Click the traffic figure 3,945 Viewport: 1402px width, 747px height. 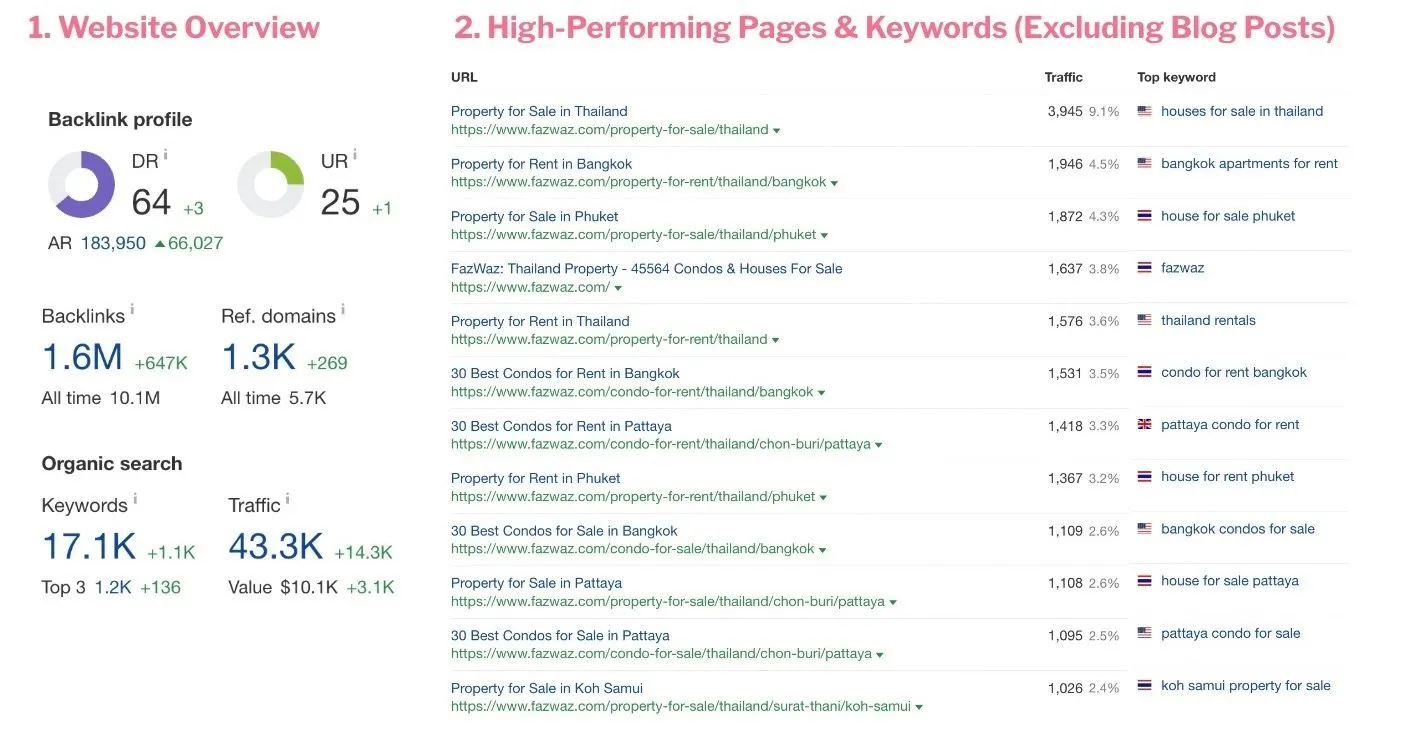(1065, 112)
